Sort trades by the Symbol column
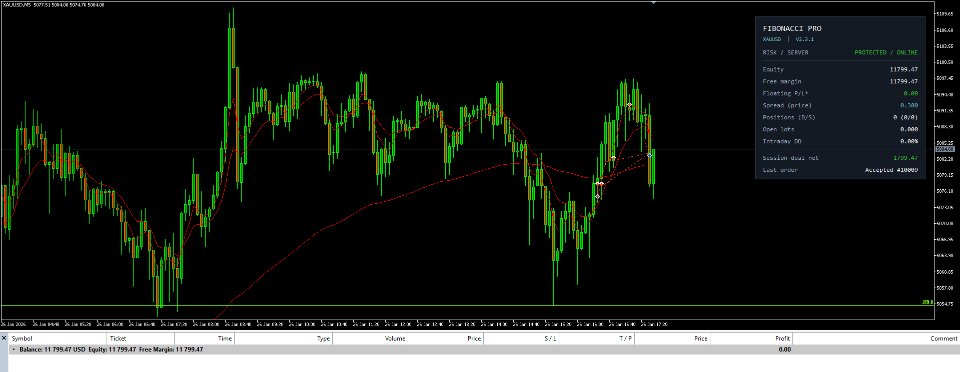 point(22,338)
